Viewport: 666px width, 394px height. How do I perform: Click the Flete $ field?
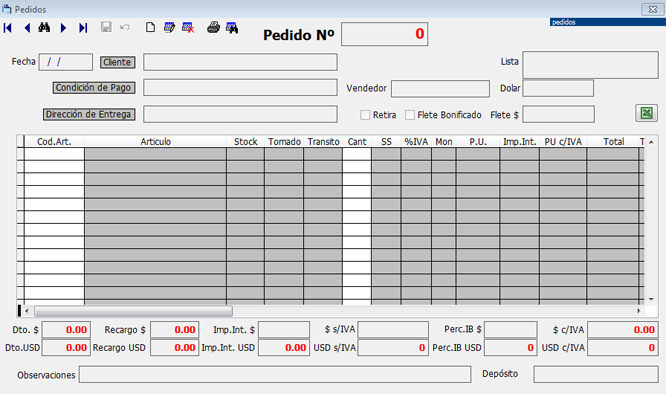coord(559,115)
